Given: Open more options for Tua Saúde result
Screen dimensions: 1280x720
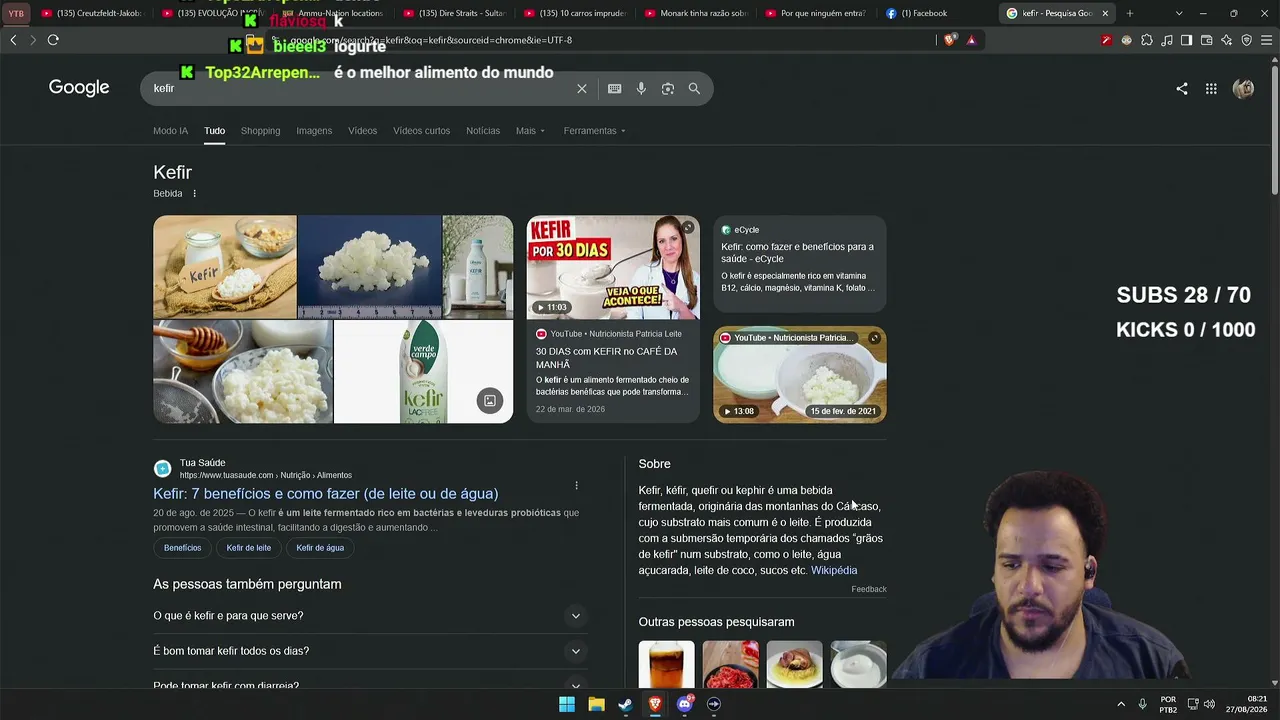Looking at the screenshot, I should [576, 485].
